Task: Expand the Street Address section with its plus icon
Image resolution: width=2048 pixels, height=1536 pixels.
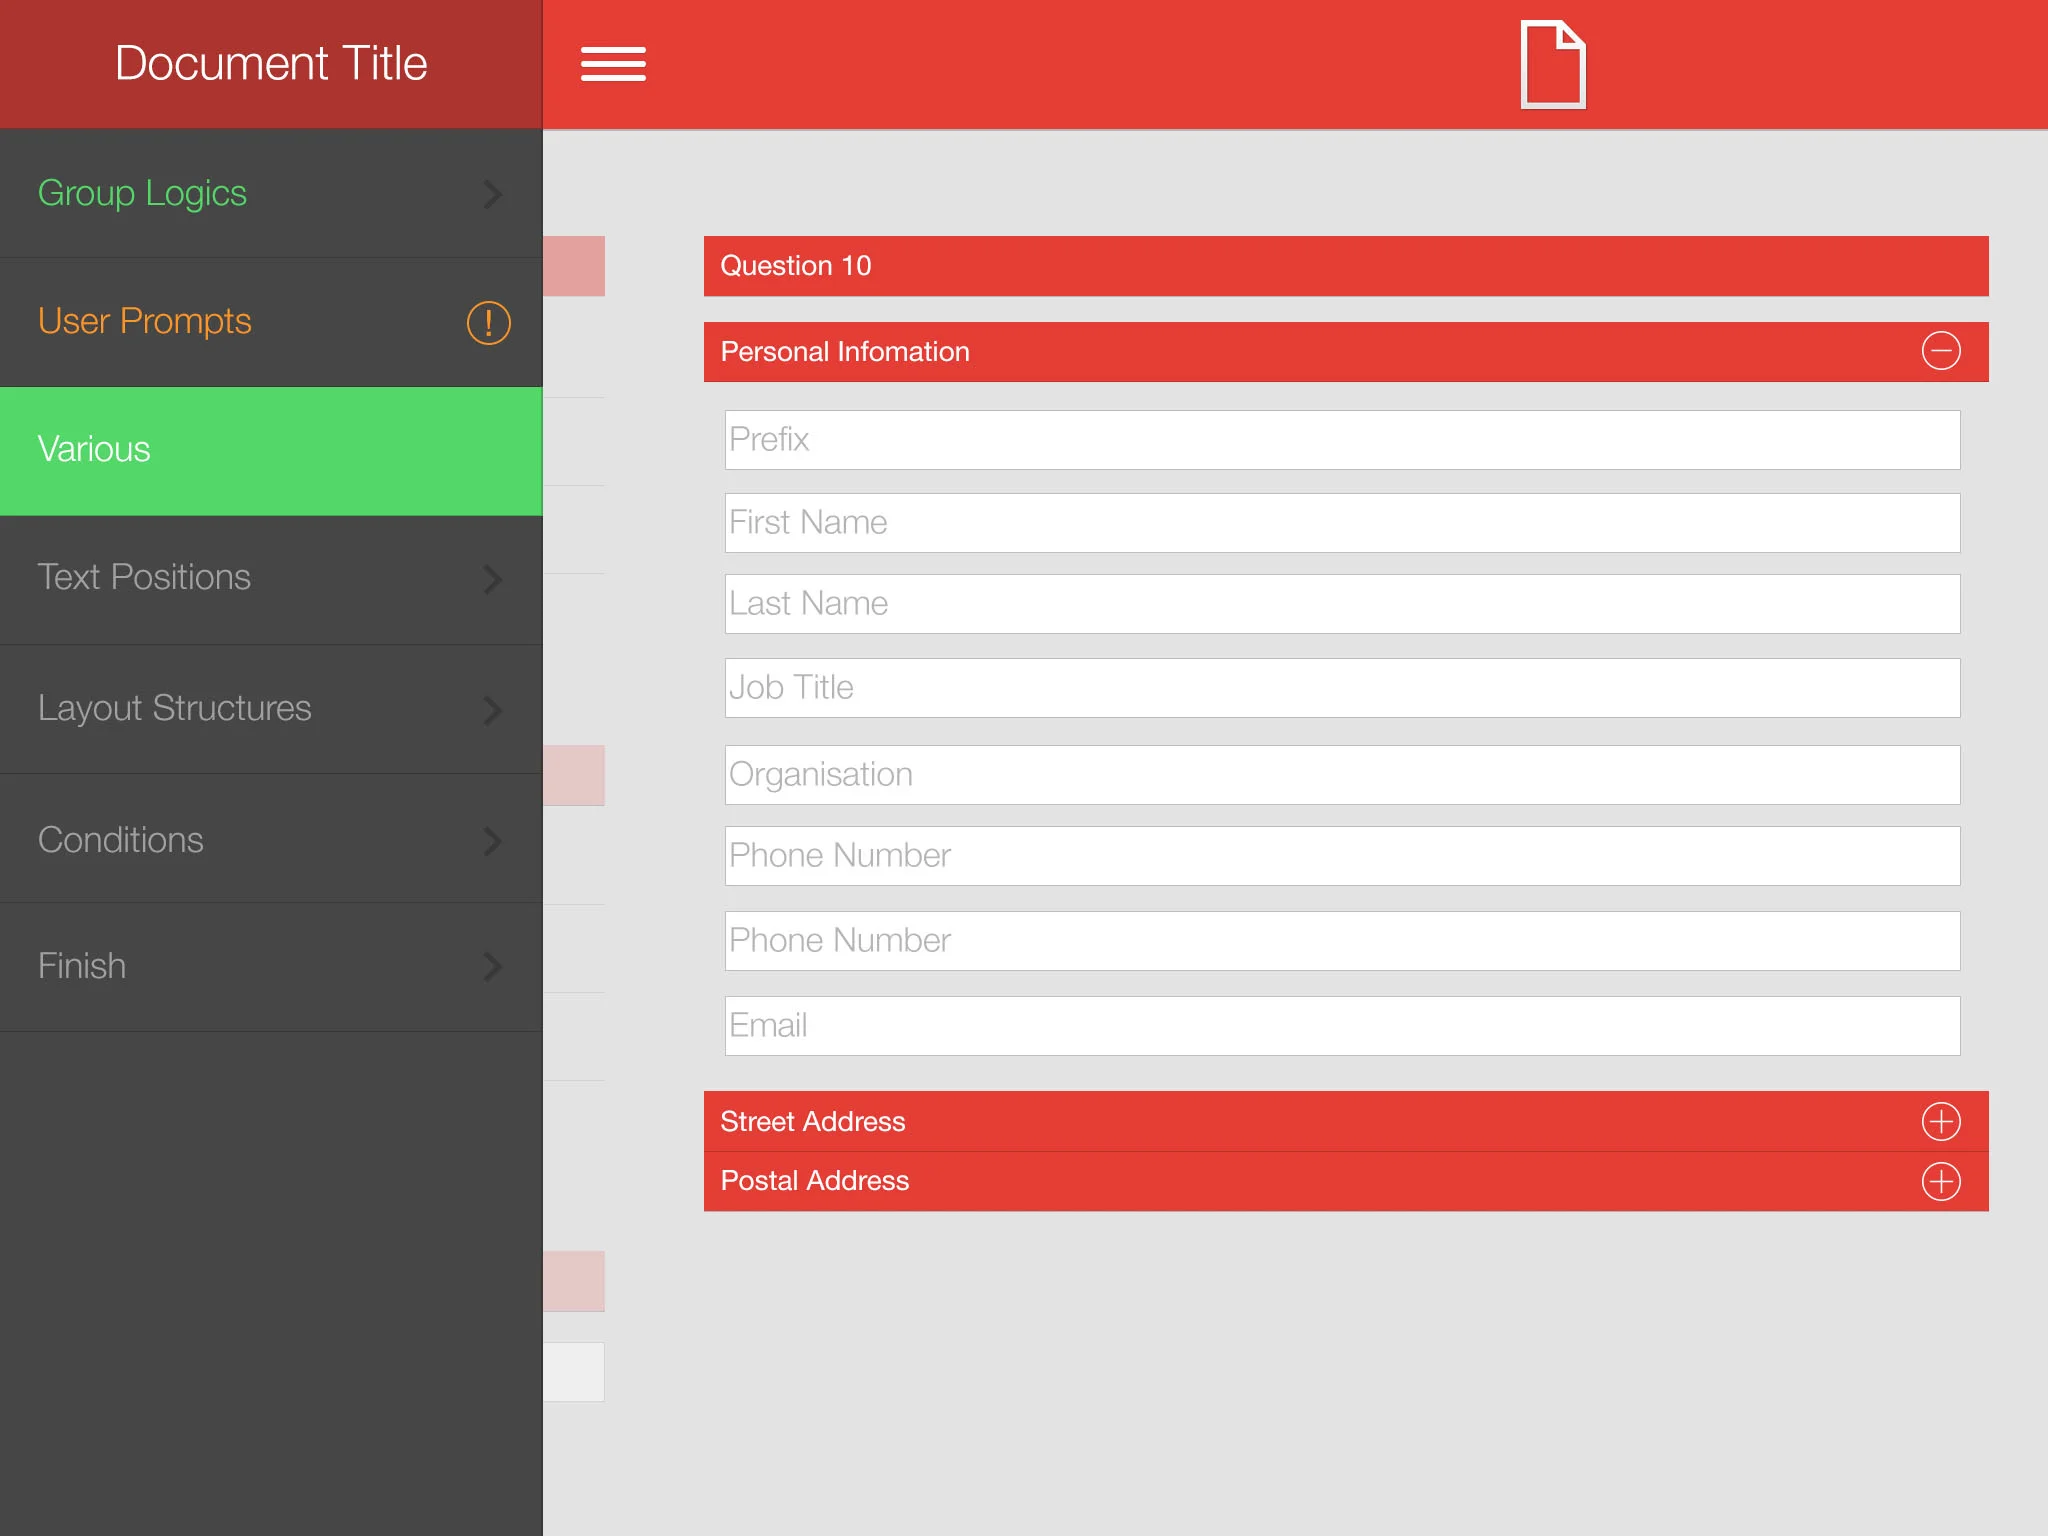Action: pos(1941,1121)
